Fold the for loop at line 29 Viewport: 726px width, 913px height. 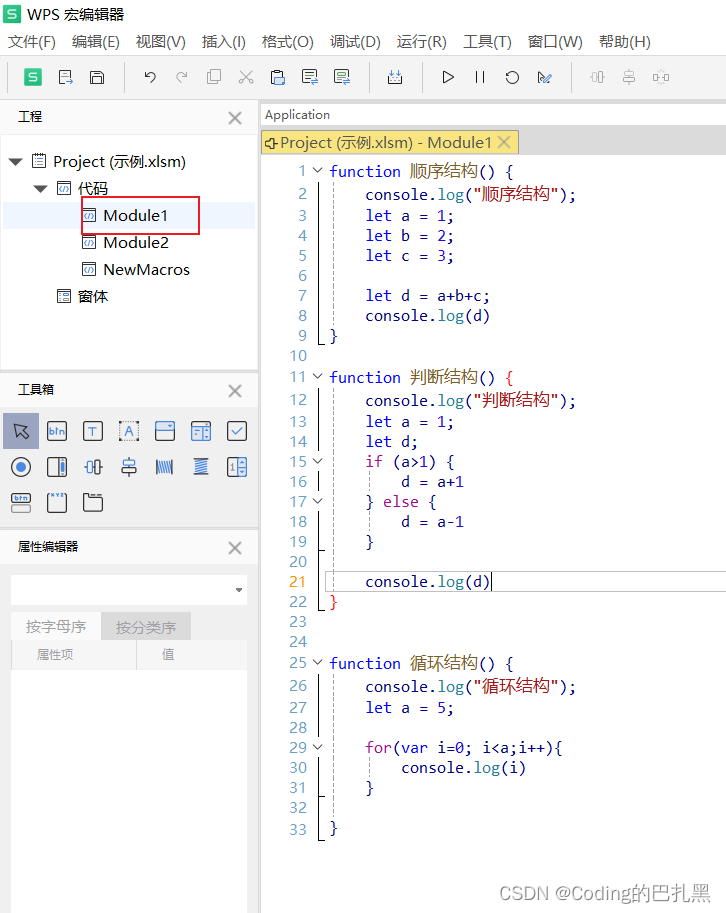(x=318, y=747)
